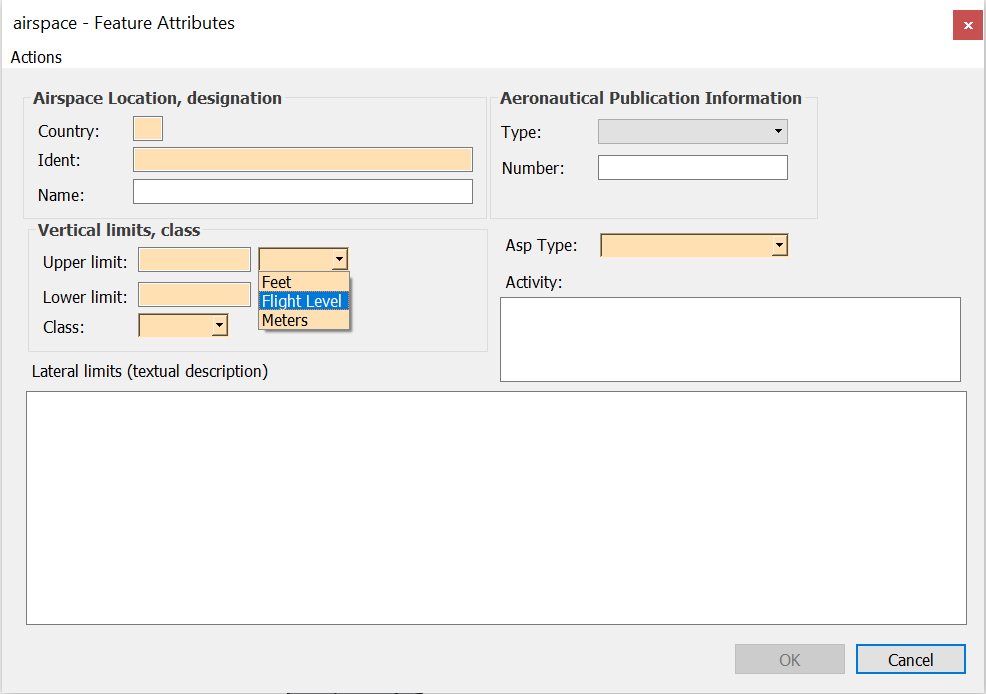Click the upper limit unit arrow icon

coord(340,258)
